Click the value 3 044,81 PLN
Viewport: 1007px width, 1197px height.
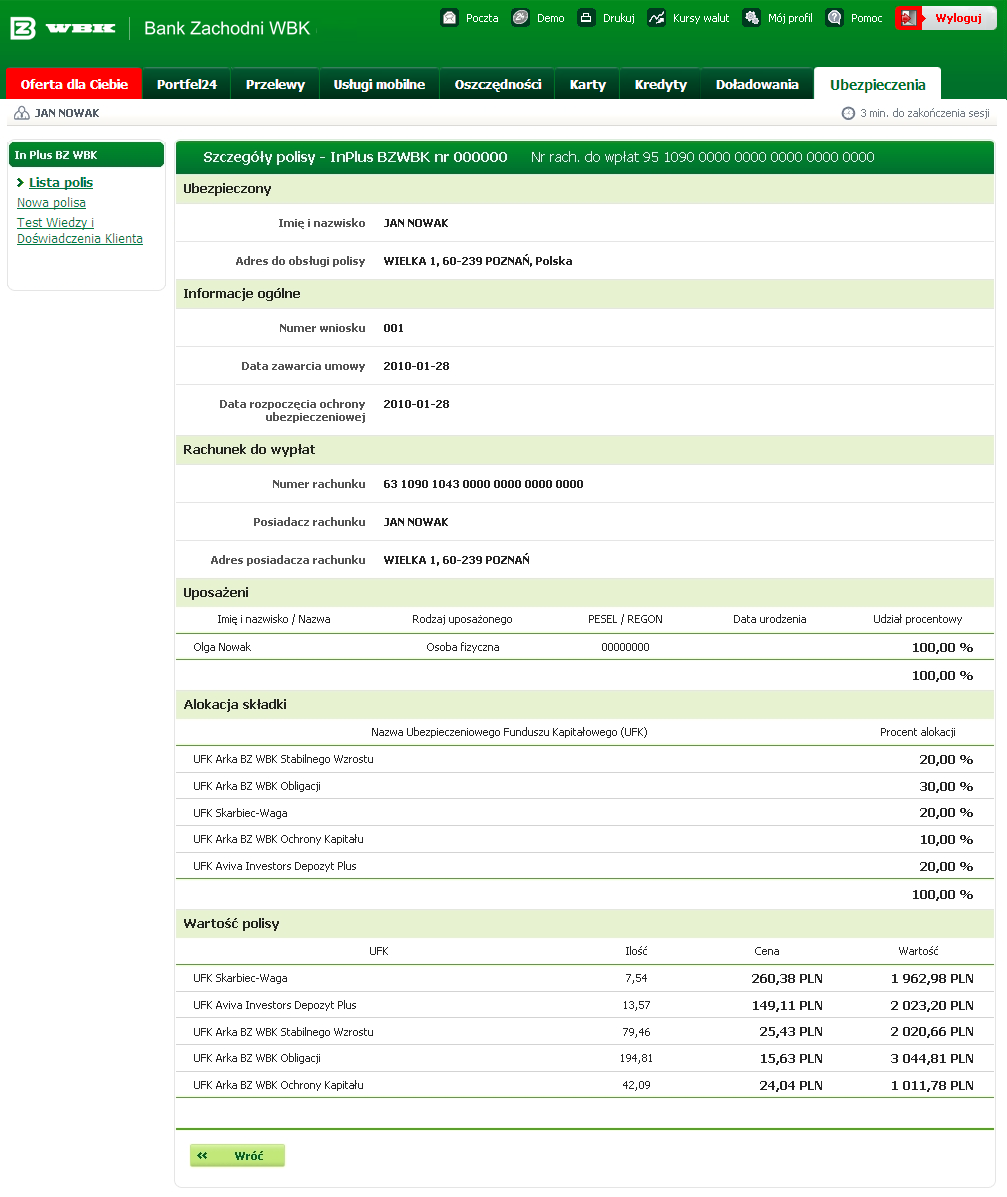(932, 1058)
